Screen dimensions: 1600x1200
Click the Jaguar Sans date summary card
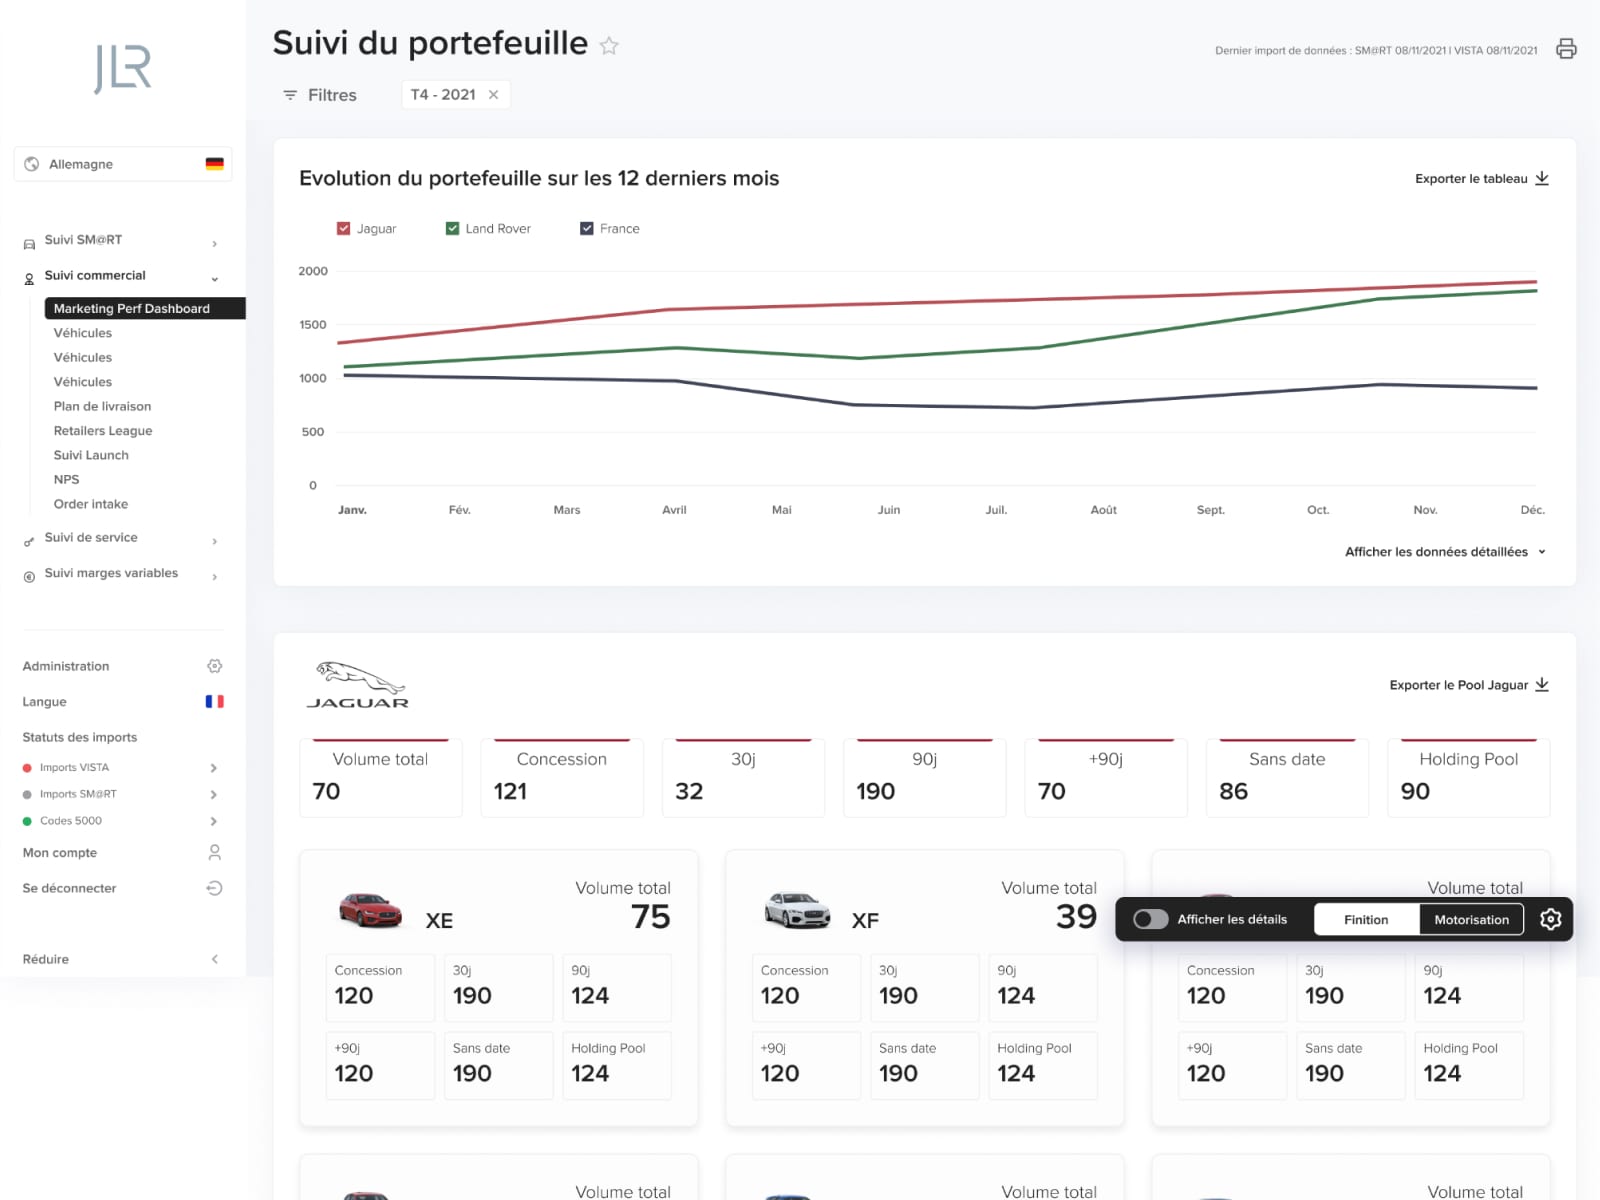[1287, 778]
